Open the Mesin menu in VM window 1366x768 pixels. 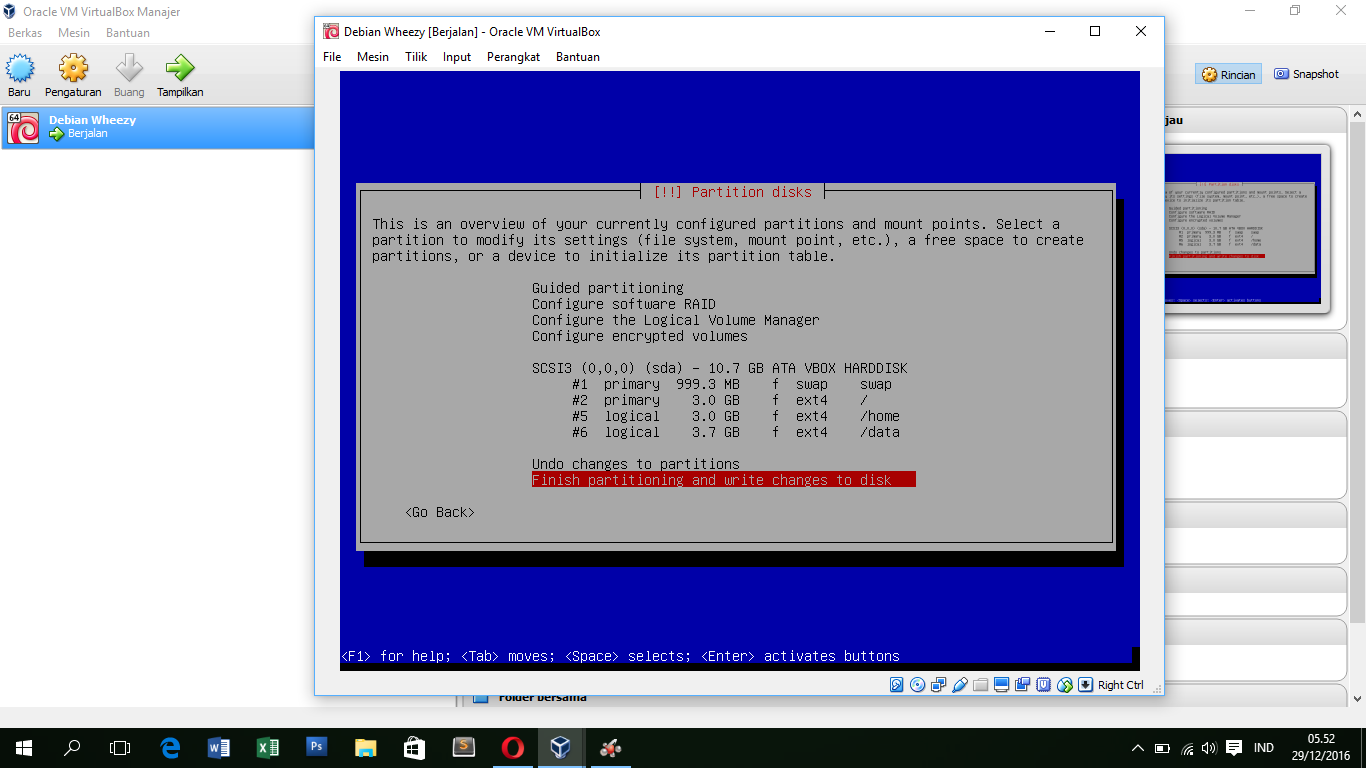point(373,57)
